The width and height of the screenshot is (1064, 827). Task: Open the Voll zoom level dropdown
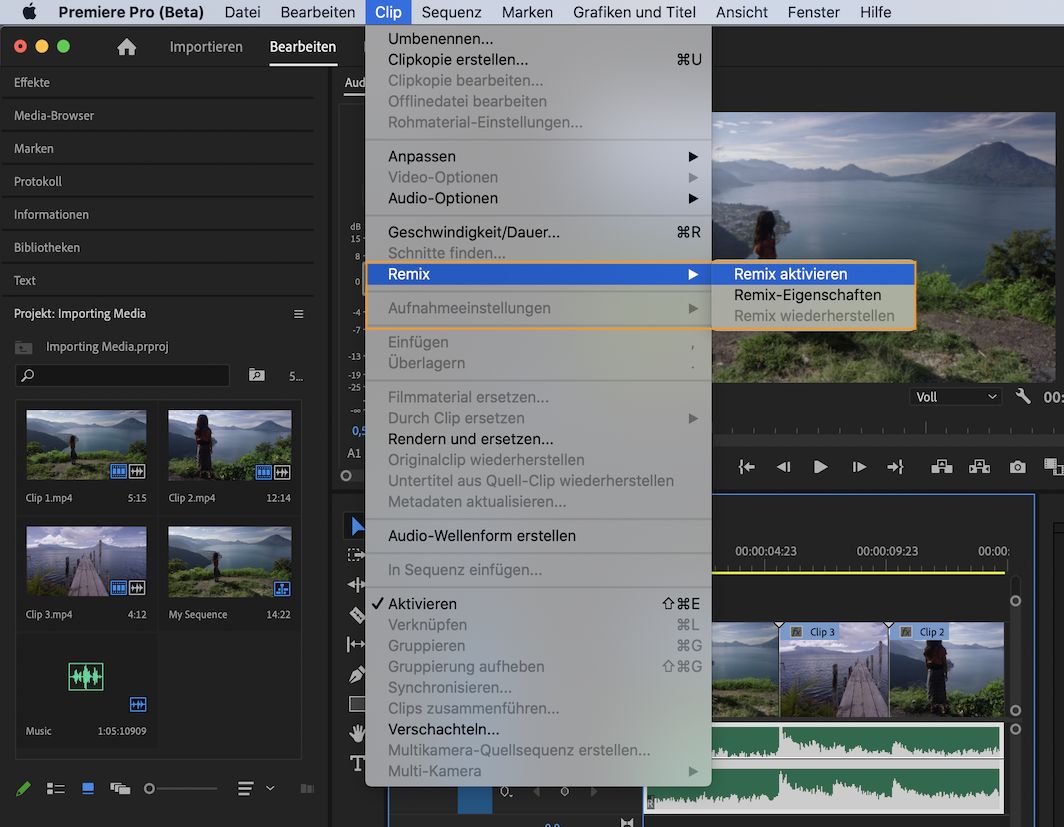(954, 396)
